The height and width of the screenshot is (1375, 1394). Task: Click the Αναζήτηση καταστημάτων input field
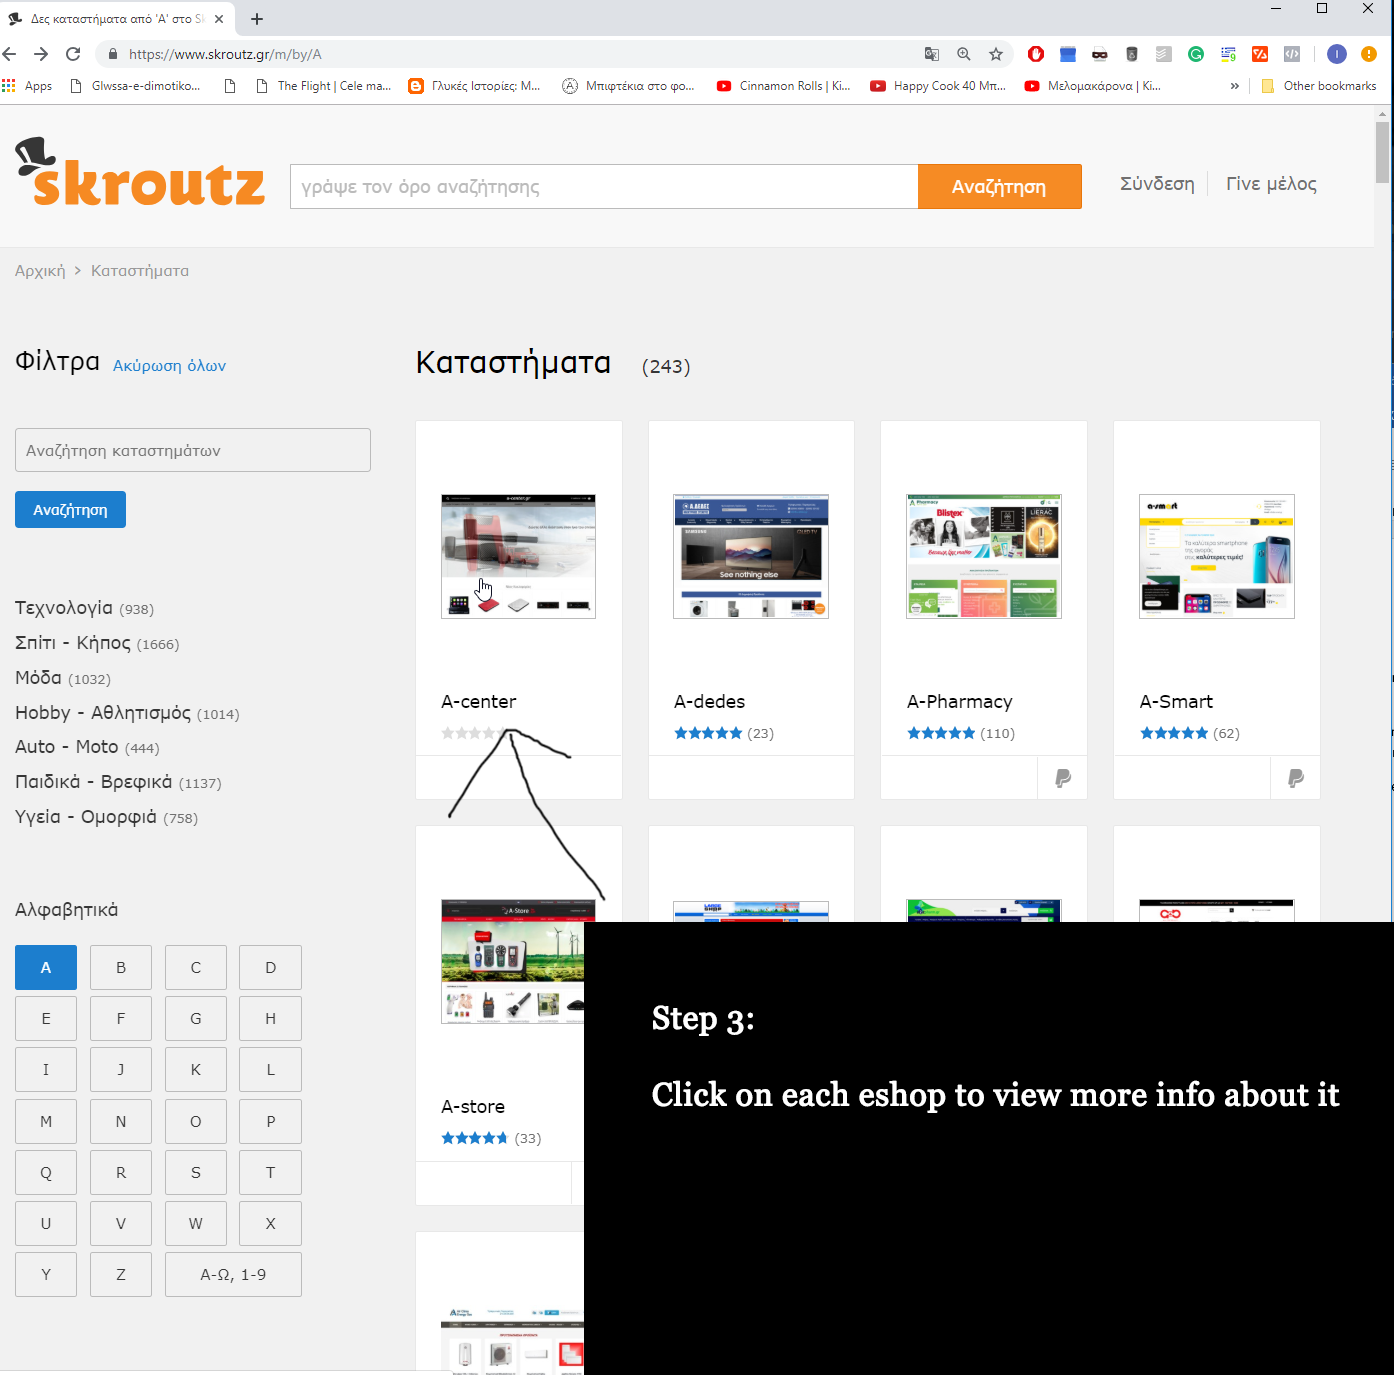(193, 450)
